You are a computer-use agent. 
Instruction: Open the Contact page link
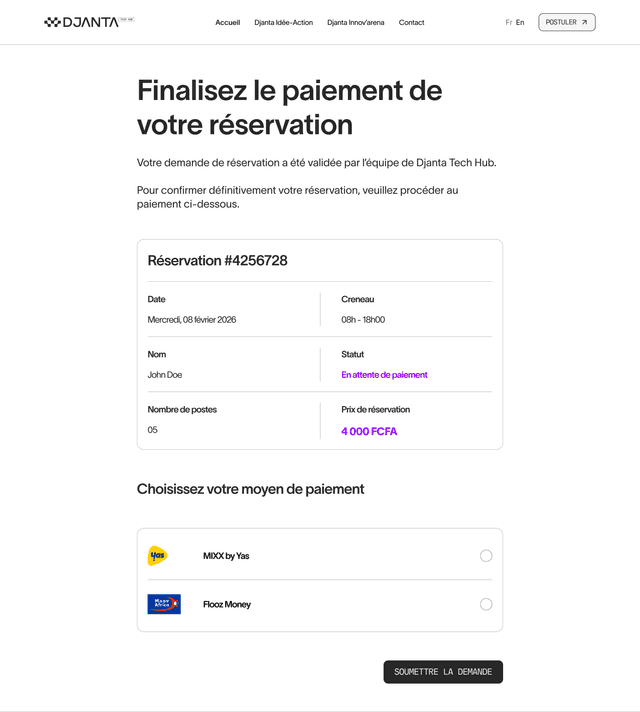tap(412, 22)
